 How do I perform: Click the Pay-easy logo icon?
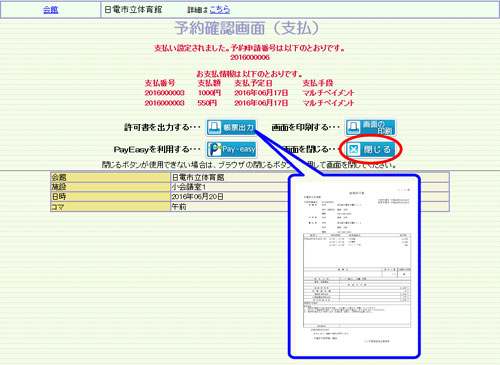point(214,149)
